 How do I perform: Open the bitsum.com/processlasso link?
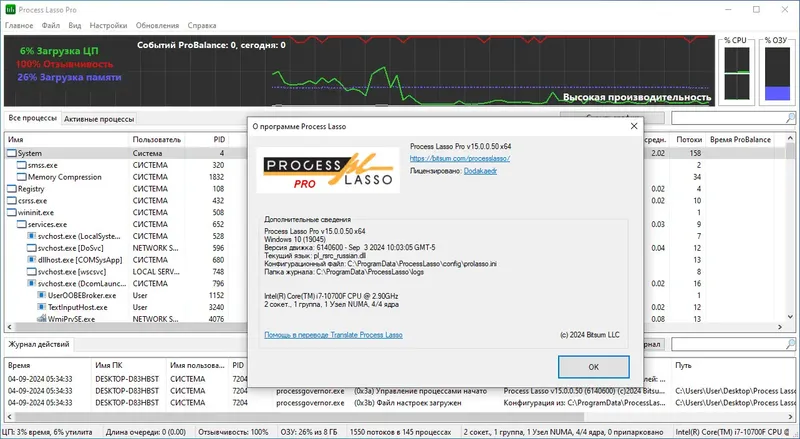460,158
